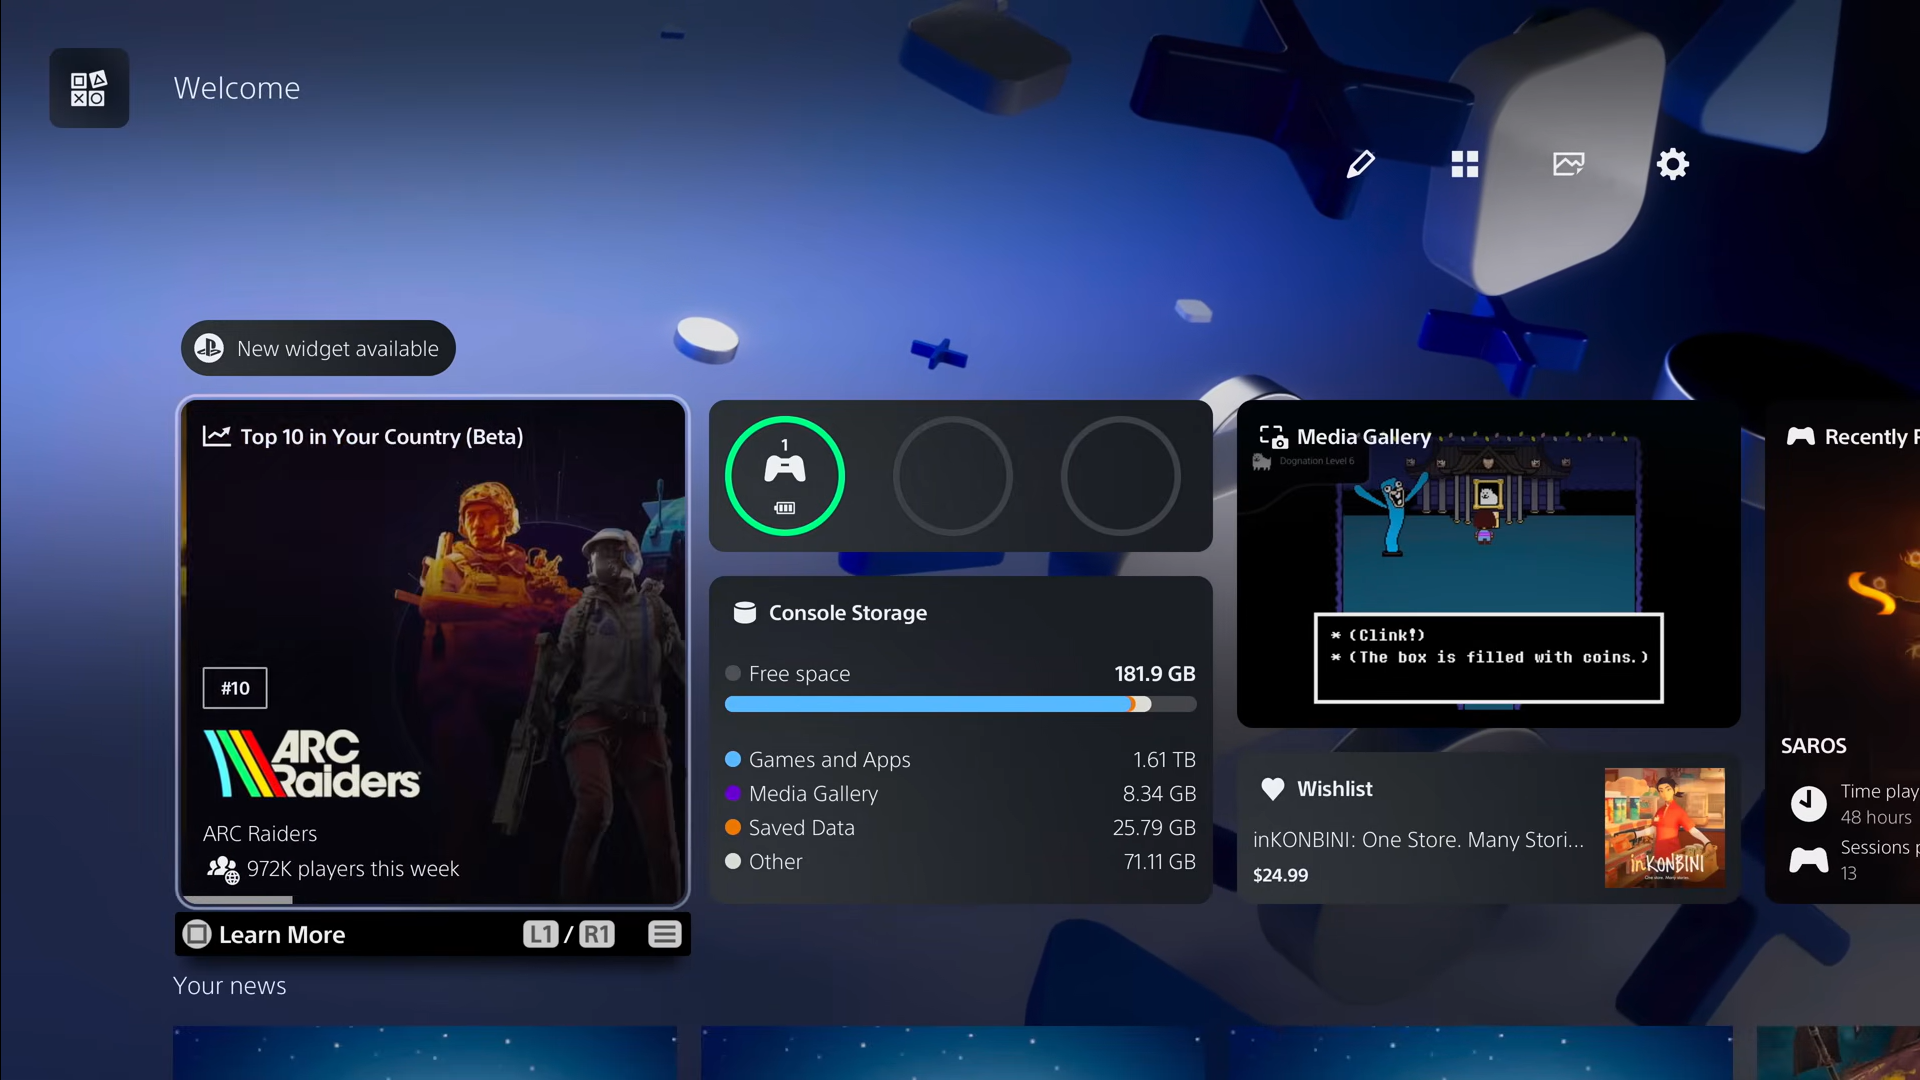The image size is (1920, 1080).
Task: Open the first news card thumbnail
Action: pyautogui.click(x=425, y=1053)
